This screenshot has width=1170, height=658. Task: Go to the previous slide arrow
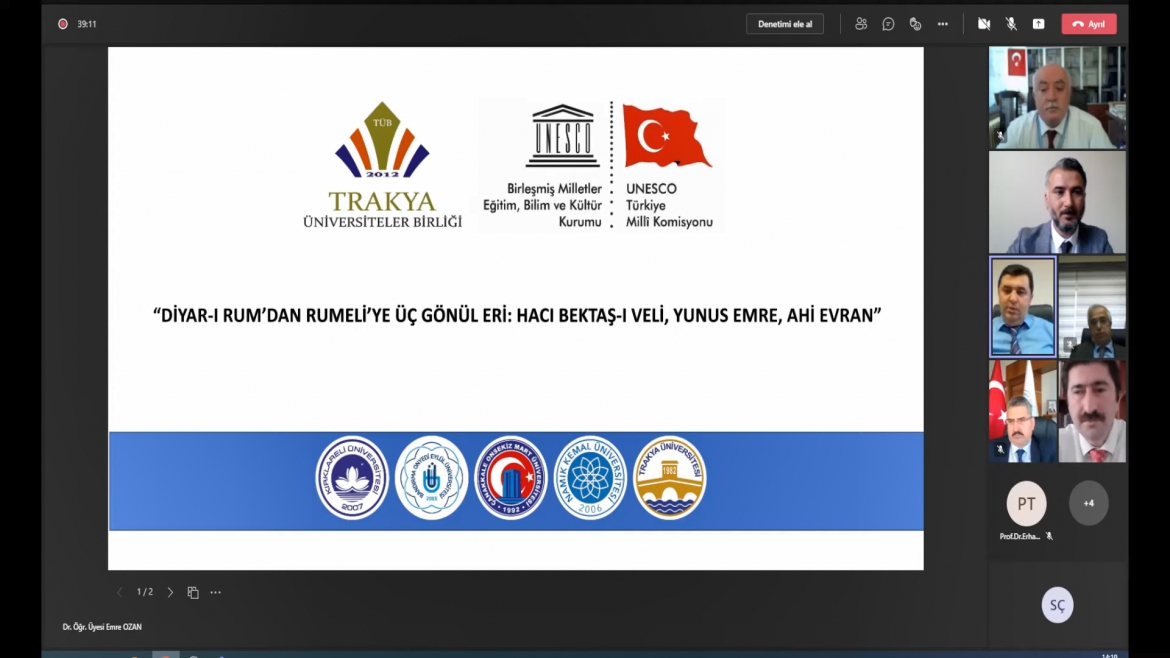[119, 592]
